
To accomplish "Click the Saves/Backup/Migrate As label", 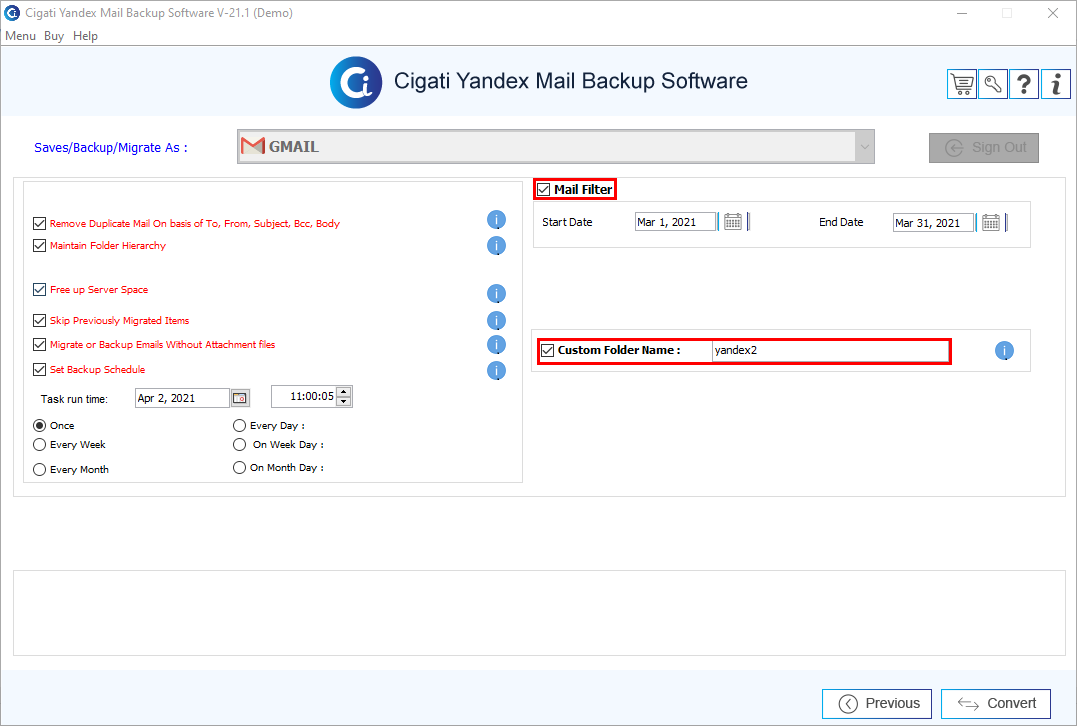I will (111, 148).
